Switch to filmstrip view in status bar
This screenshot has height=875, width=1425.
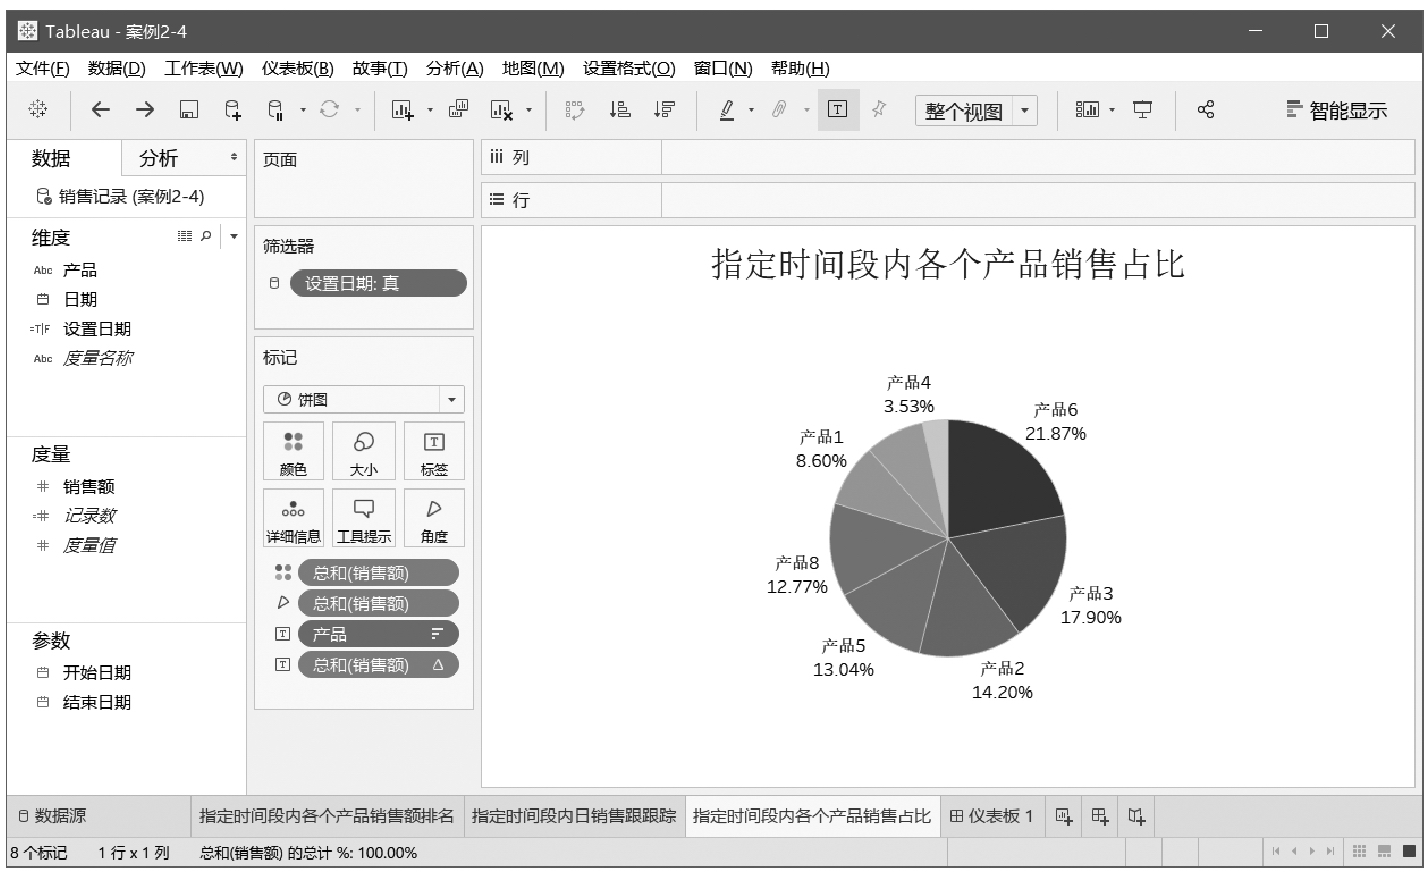[1385, 852]
